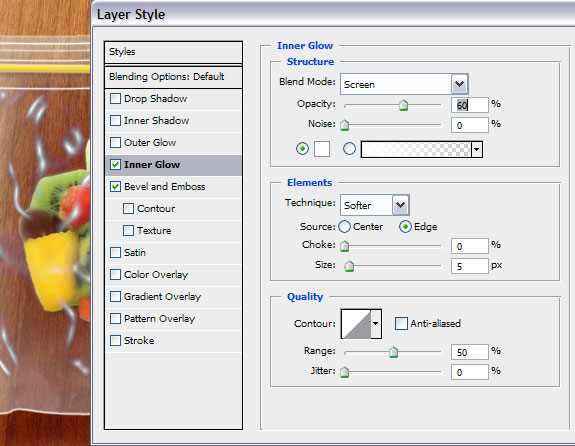Open the Styles section
The height and width of the screenshot is (446, 575).
point(173,52)
